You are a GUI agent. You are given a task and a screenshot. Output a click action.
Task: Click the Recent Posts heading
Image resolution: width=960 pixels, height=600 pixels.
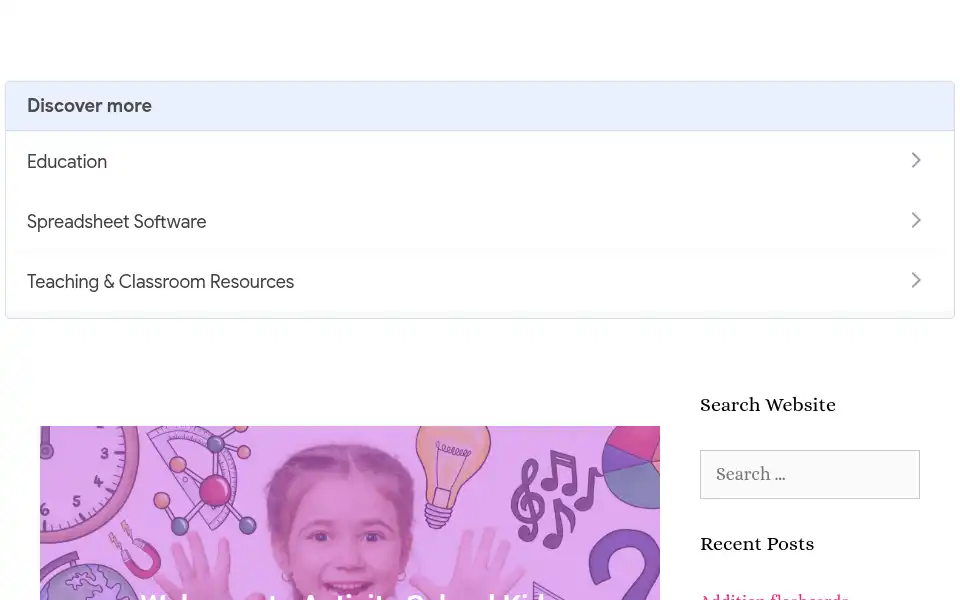(757, 544)
